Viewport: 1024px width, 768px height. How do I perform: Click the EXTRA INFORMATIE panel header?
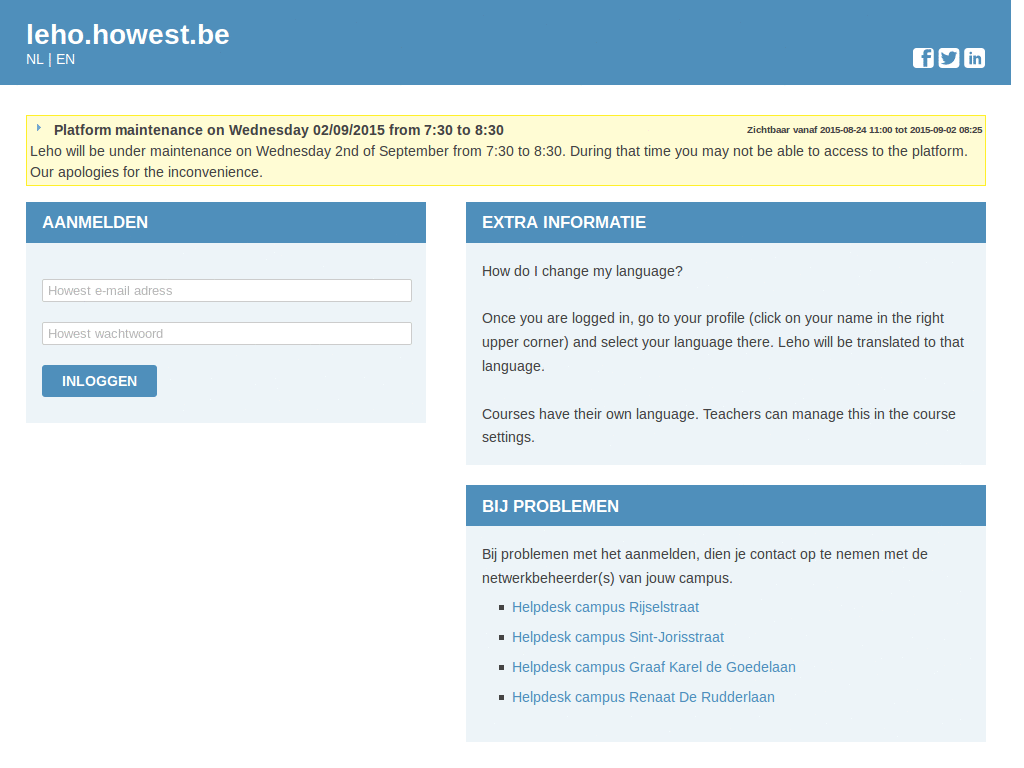point(726,222)
